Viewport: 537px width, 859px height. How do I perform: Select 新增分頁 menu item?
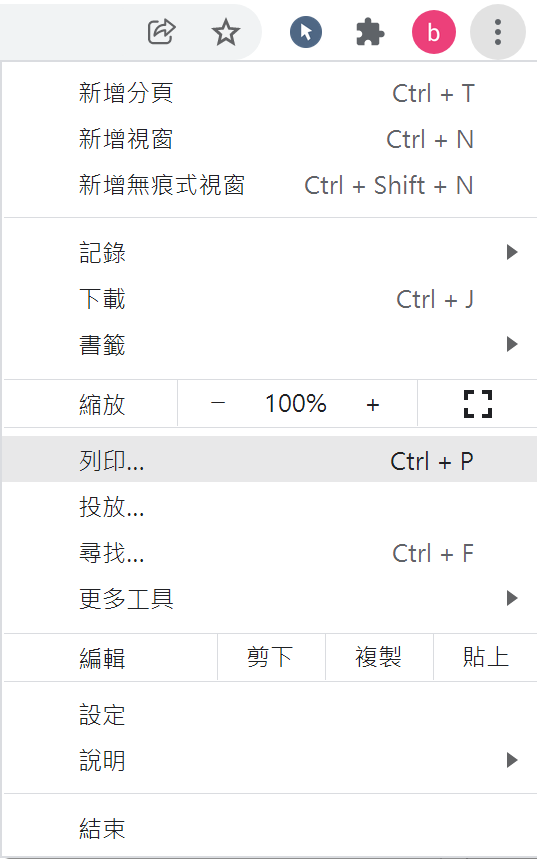point(270,93)
